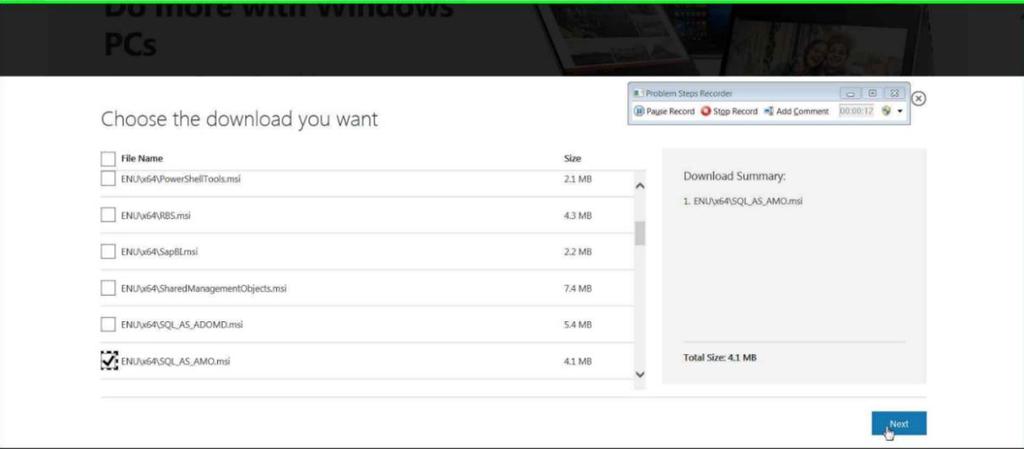The width and height of the screenshot is (1024, 449).
Task: Close the download dialog with the X
Action: tap(918, 99)
